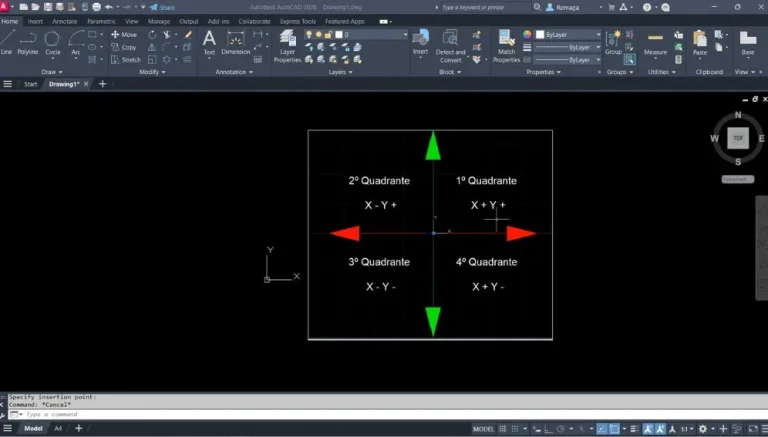This screenshot has height=437, width=768.
Task: Click the Plot printer icon
Action: tap(96, 7)
